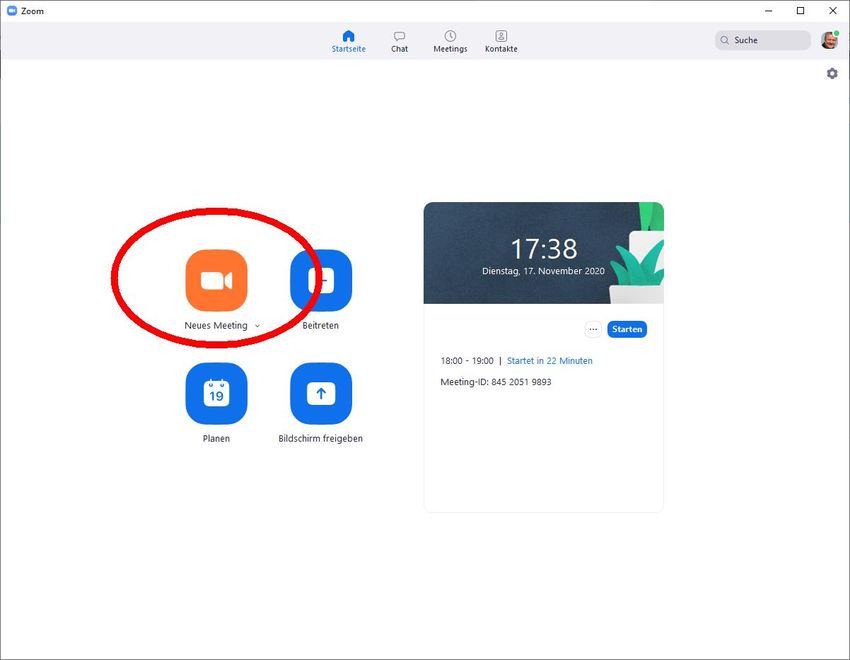Open the Beitreten join meeting icon
The height and width of the screenshot is (660, 850).
[321, 281]
